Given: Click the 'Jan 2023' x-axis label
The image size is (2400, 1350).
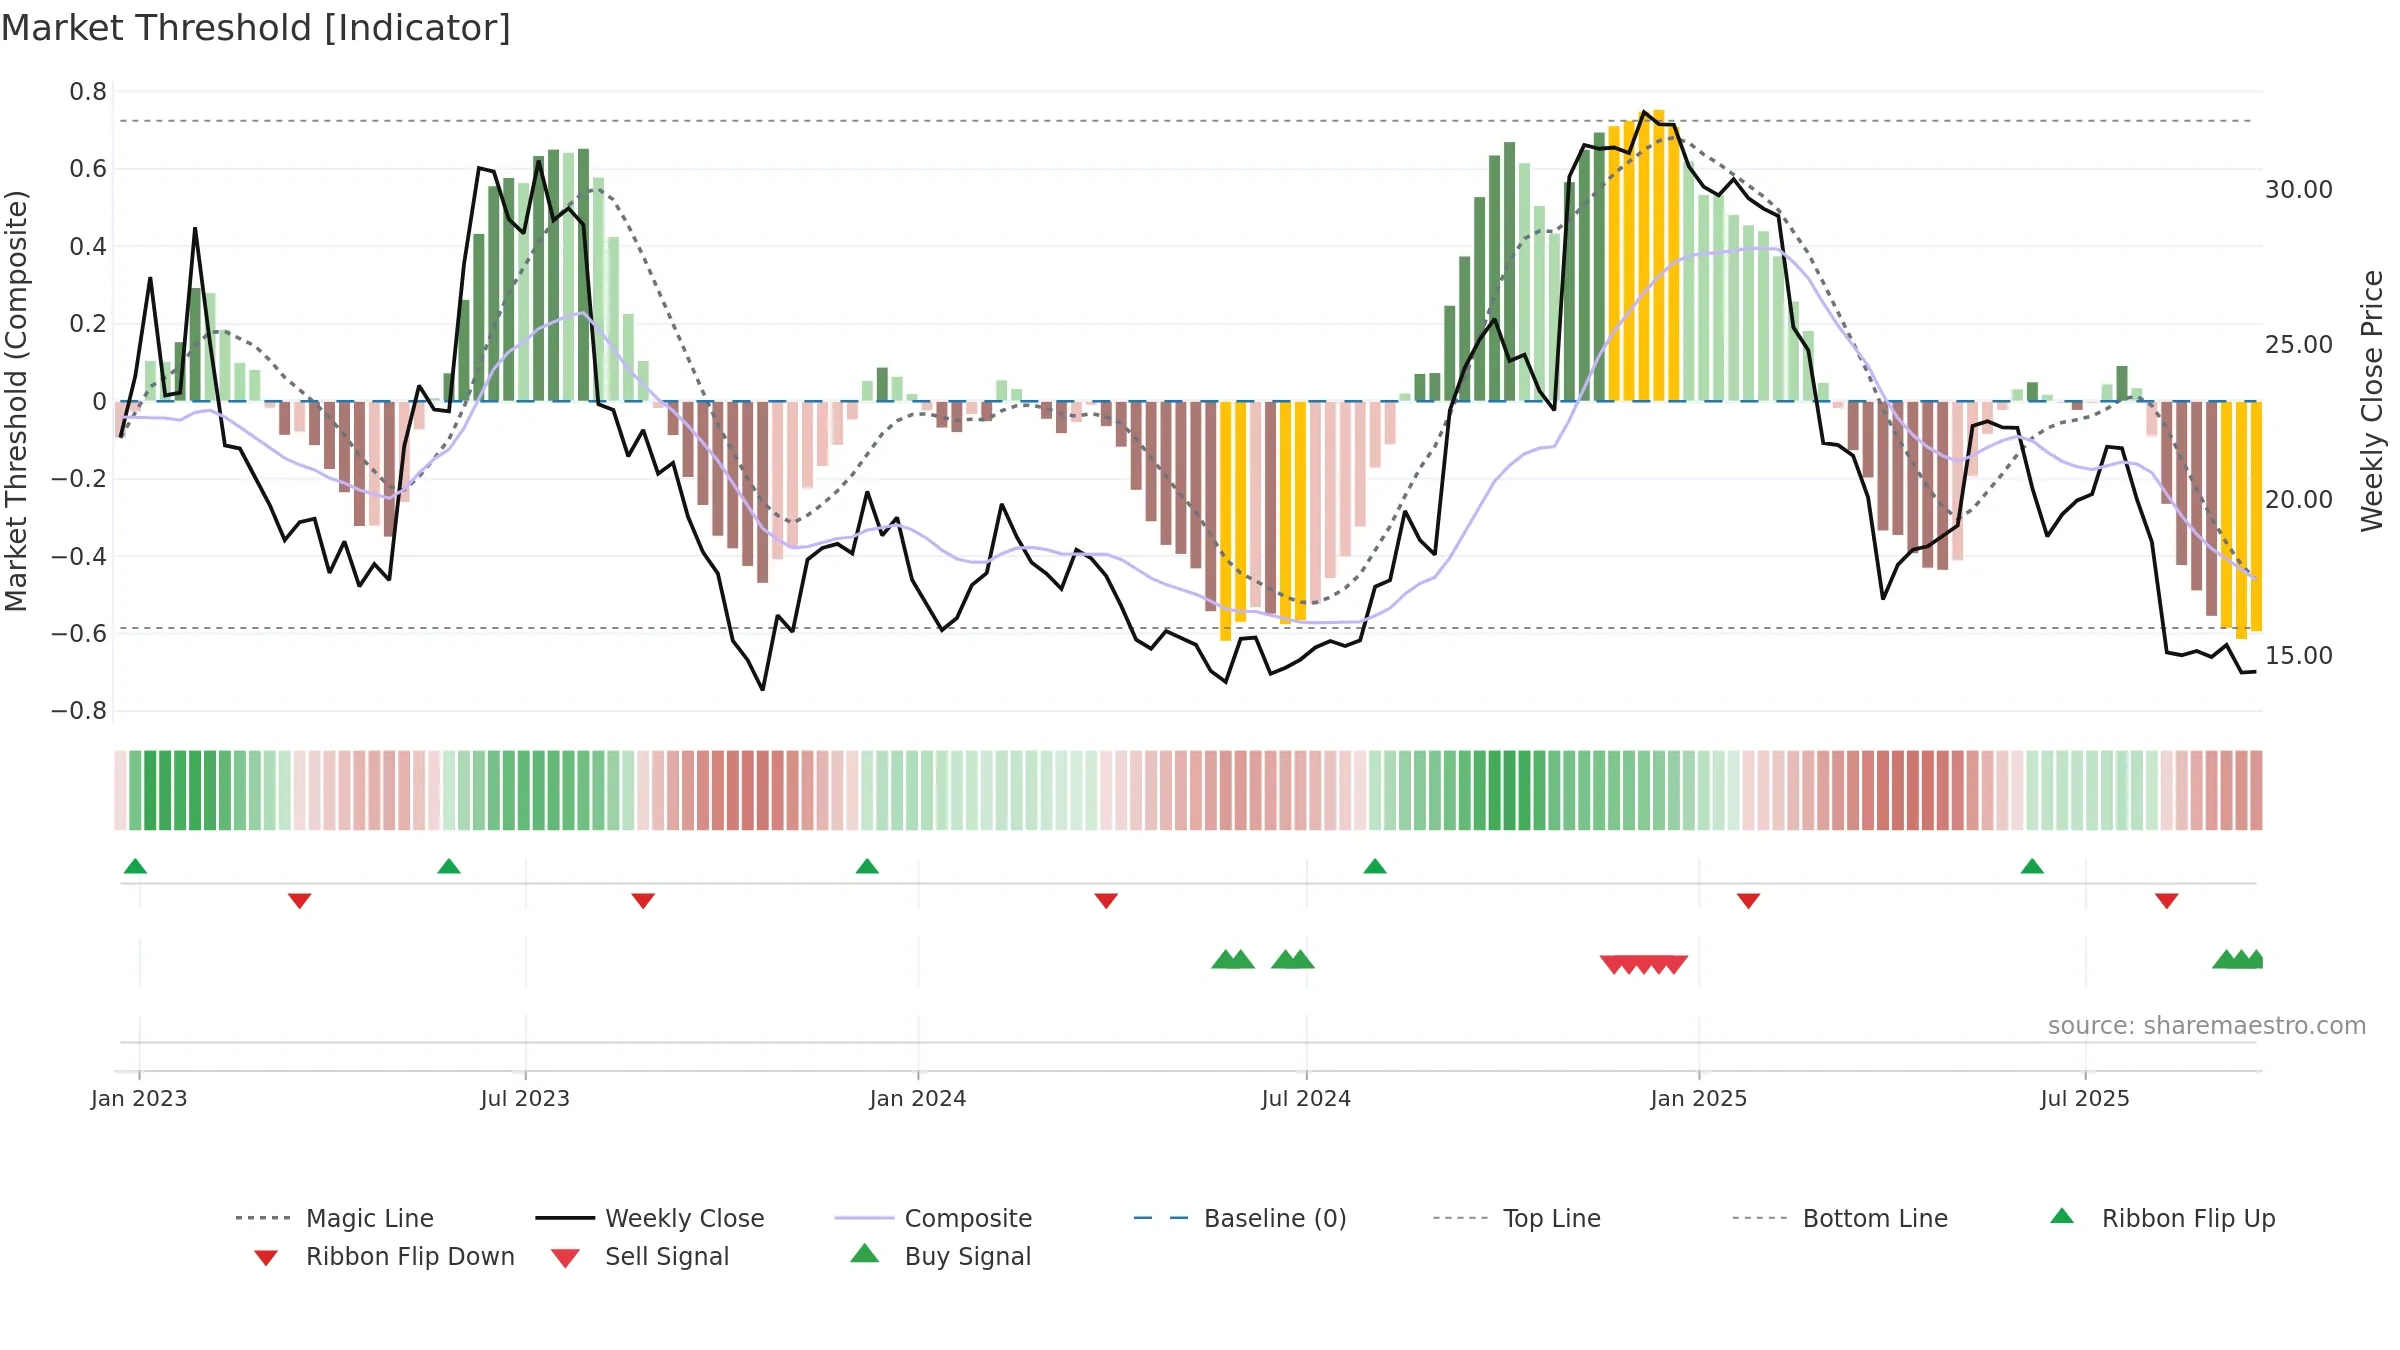Looking at the screenshot, I should [x=139, y=1098].
